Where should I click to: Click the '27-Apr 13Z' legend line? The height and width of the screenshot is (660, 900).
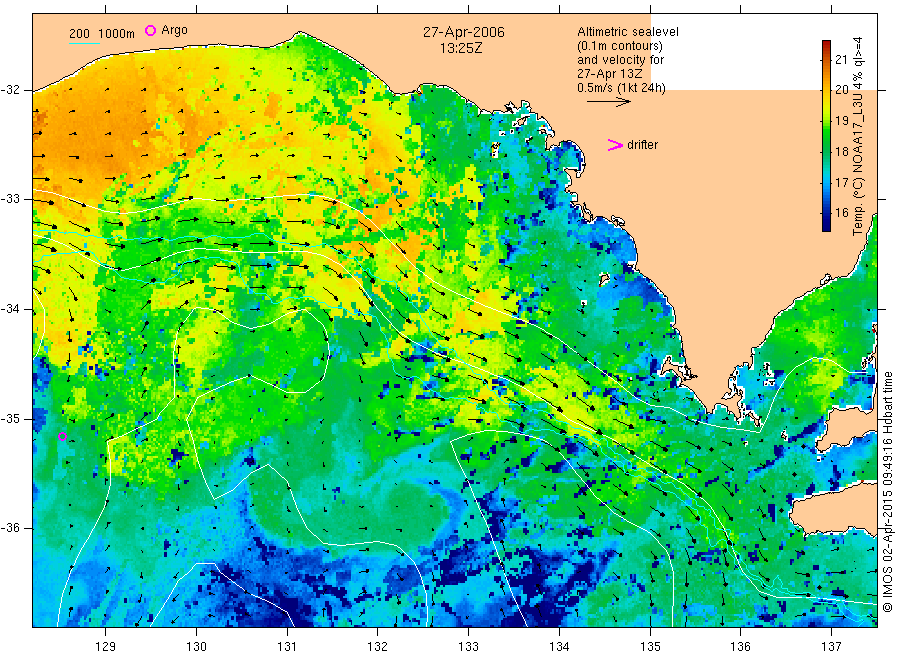tap(610, 74)
